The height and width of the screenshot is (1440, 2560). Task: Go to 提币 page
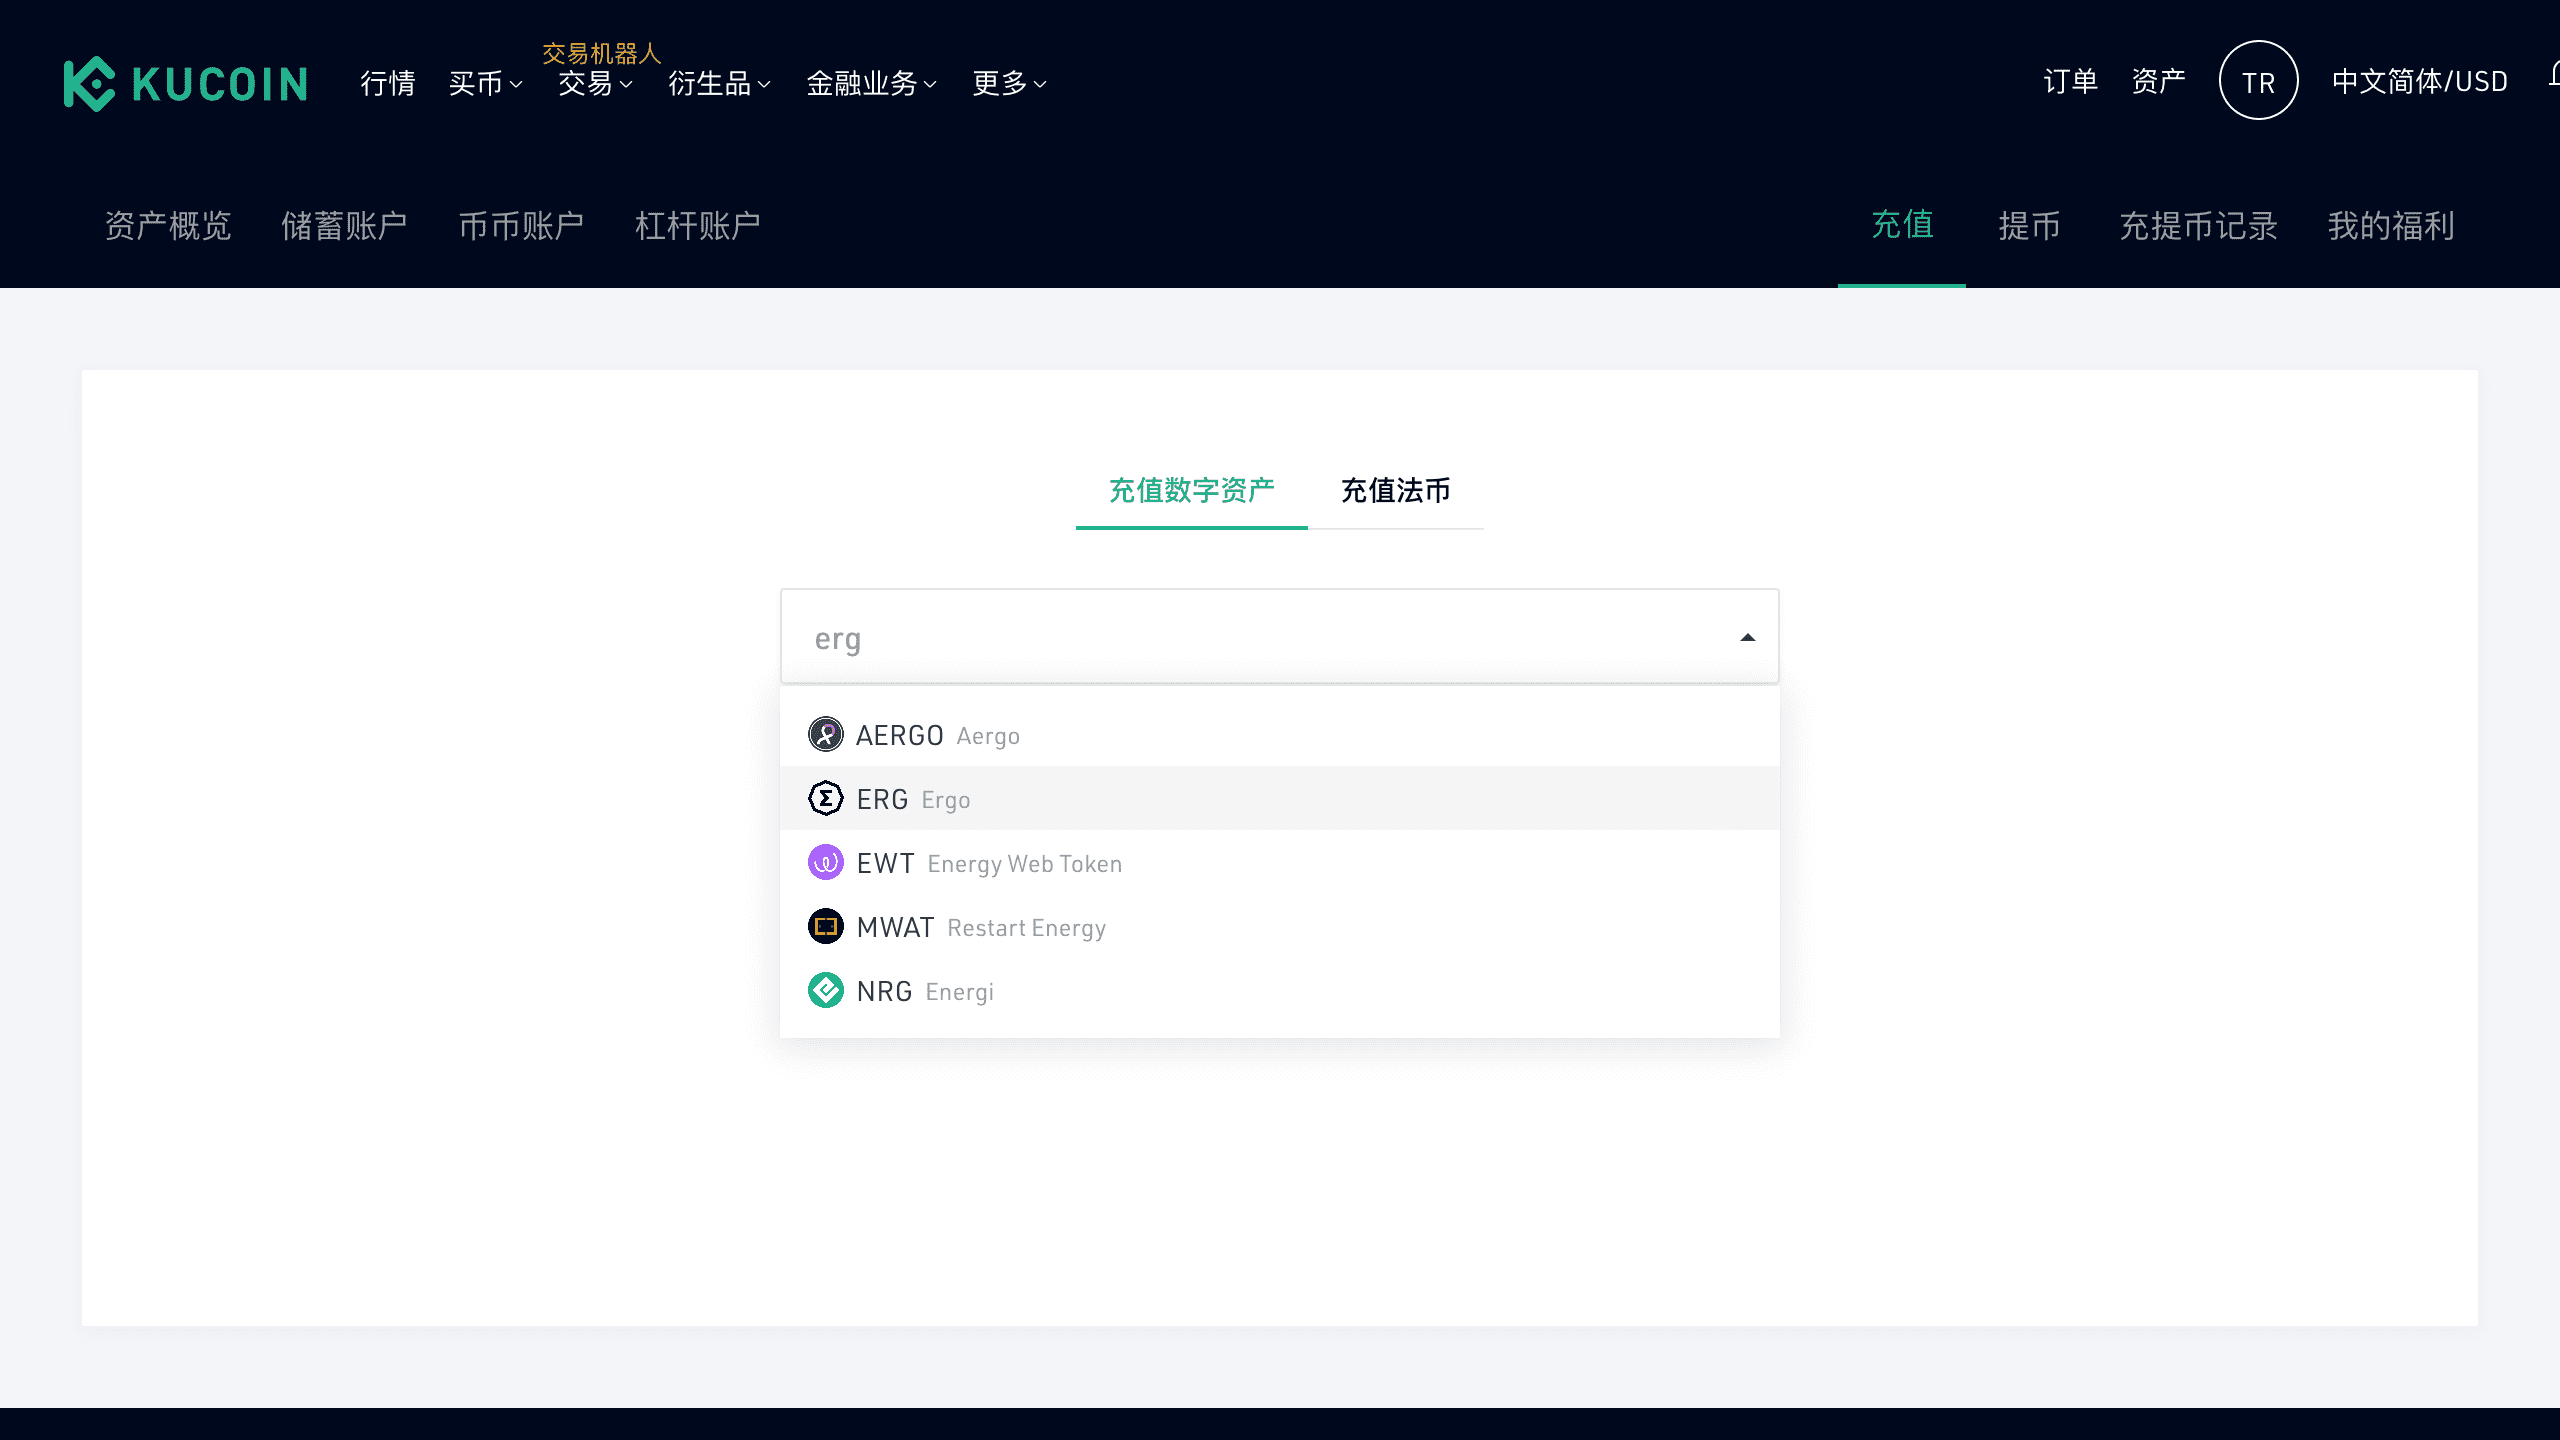(2031, 226)
